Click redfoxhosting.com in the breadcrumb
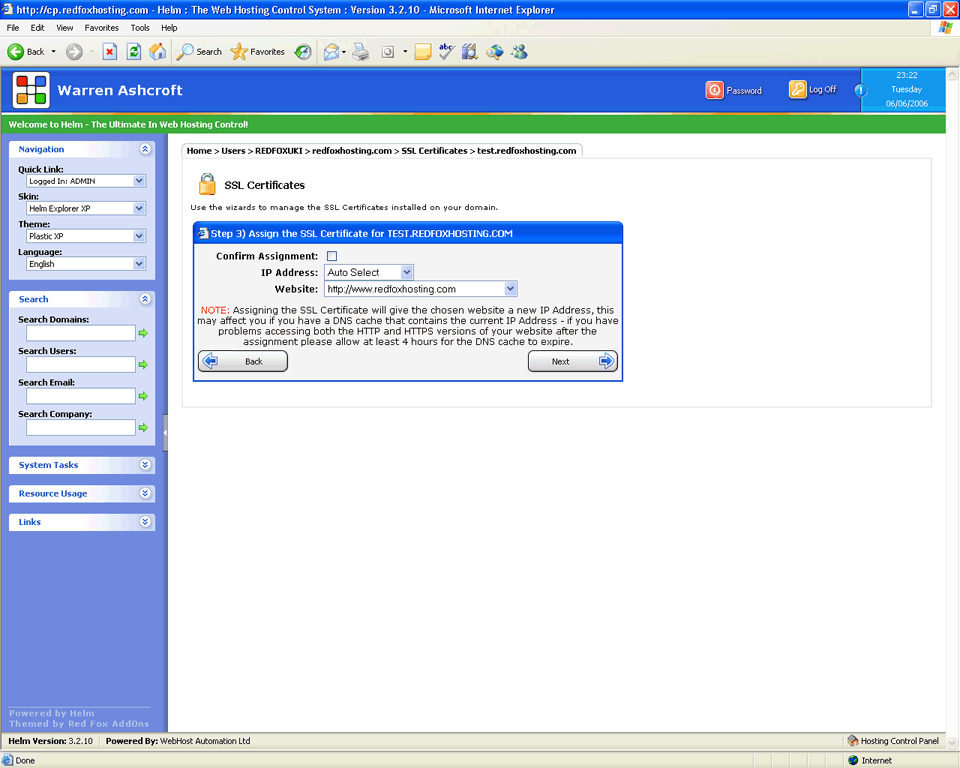 [352, 151]
